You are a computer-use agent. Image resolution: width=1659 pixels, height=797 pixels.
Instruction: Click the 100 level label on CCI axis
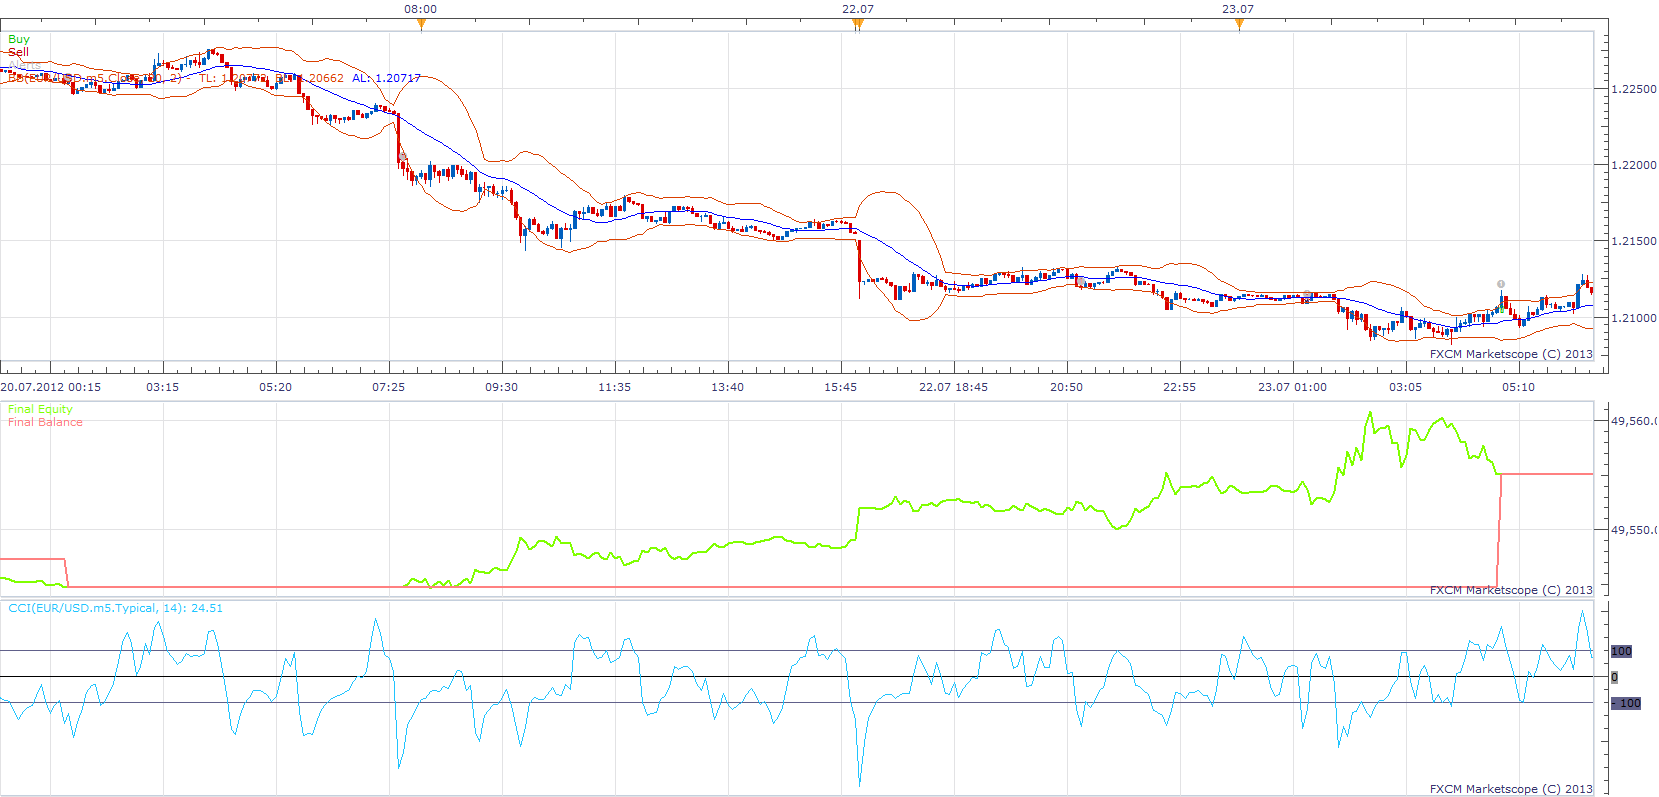[x=1621, y=651]
